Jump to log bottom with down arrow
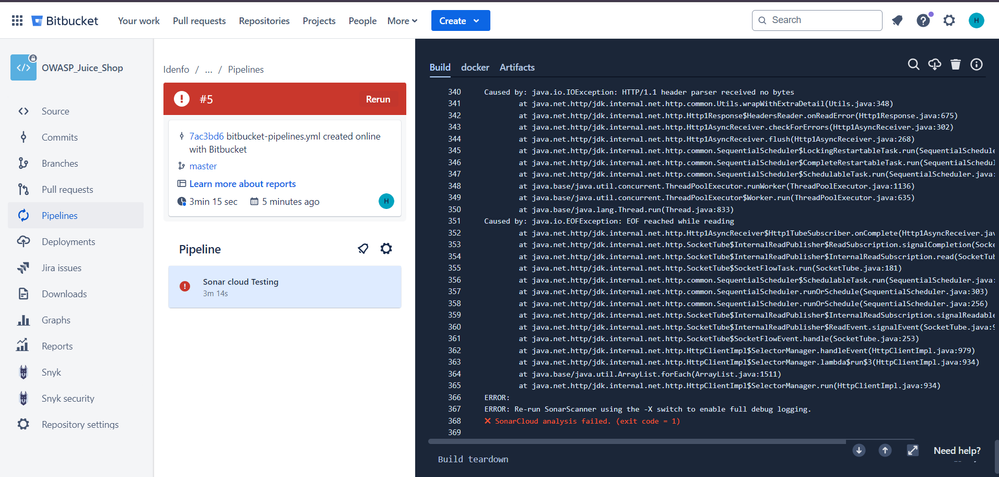Viewport: 999px width, 477px height. tap(859, 450)
